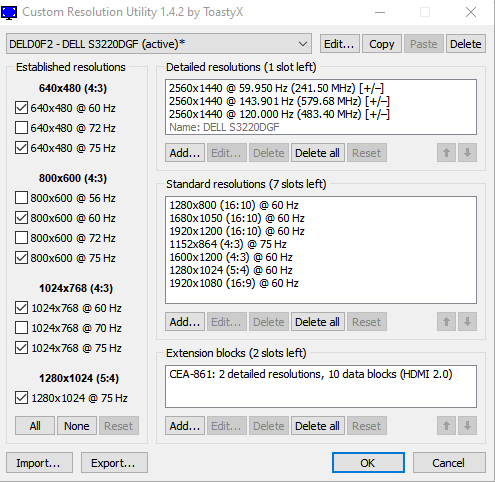Image resolution: width=495 pixels, height=482 pixels.
Task: Uncheck 640x480 @ 60 Hz
Action: click(x=21, y=108)
